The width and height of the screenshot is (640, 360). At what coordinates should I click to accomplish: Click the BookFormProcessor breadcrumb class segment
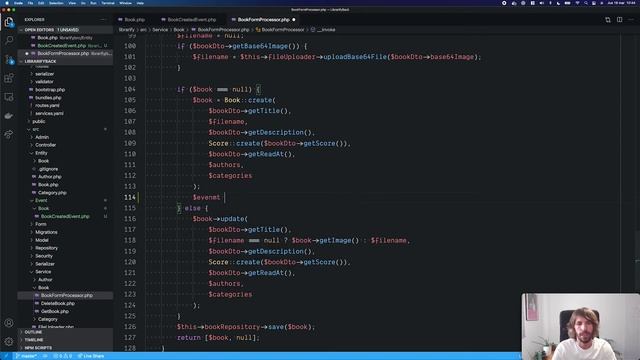[x=282, y=30]
